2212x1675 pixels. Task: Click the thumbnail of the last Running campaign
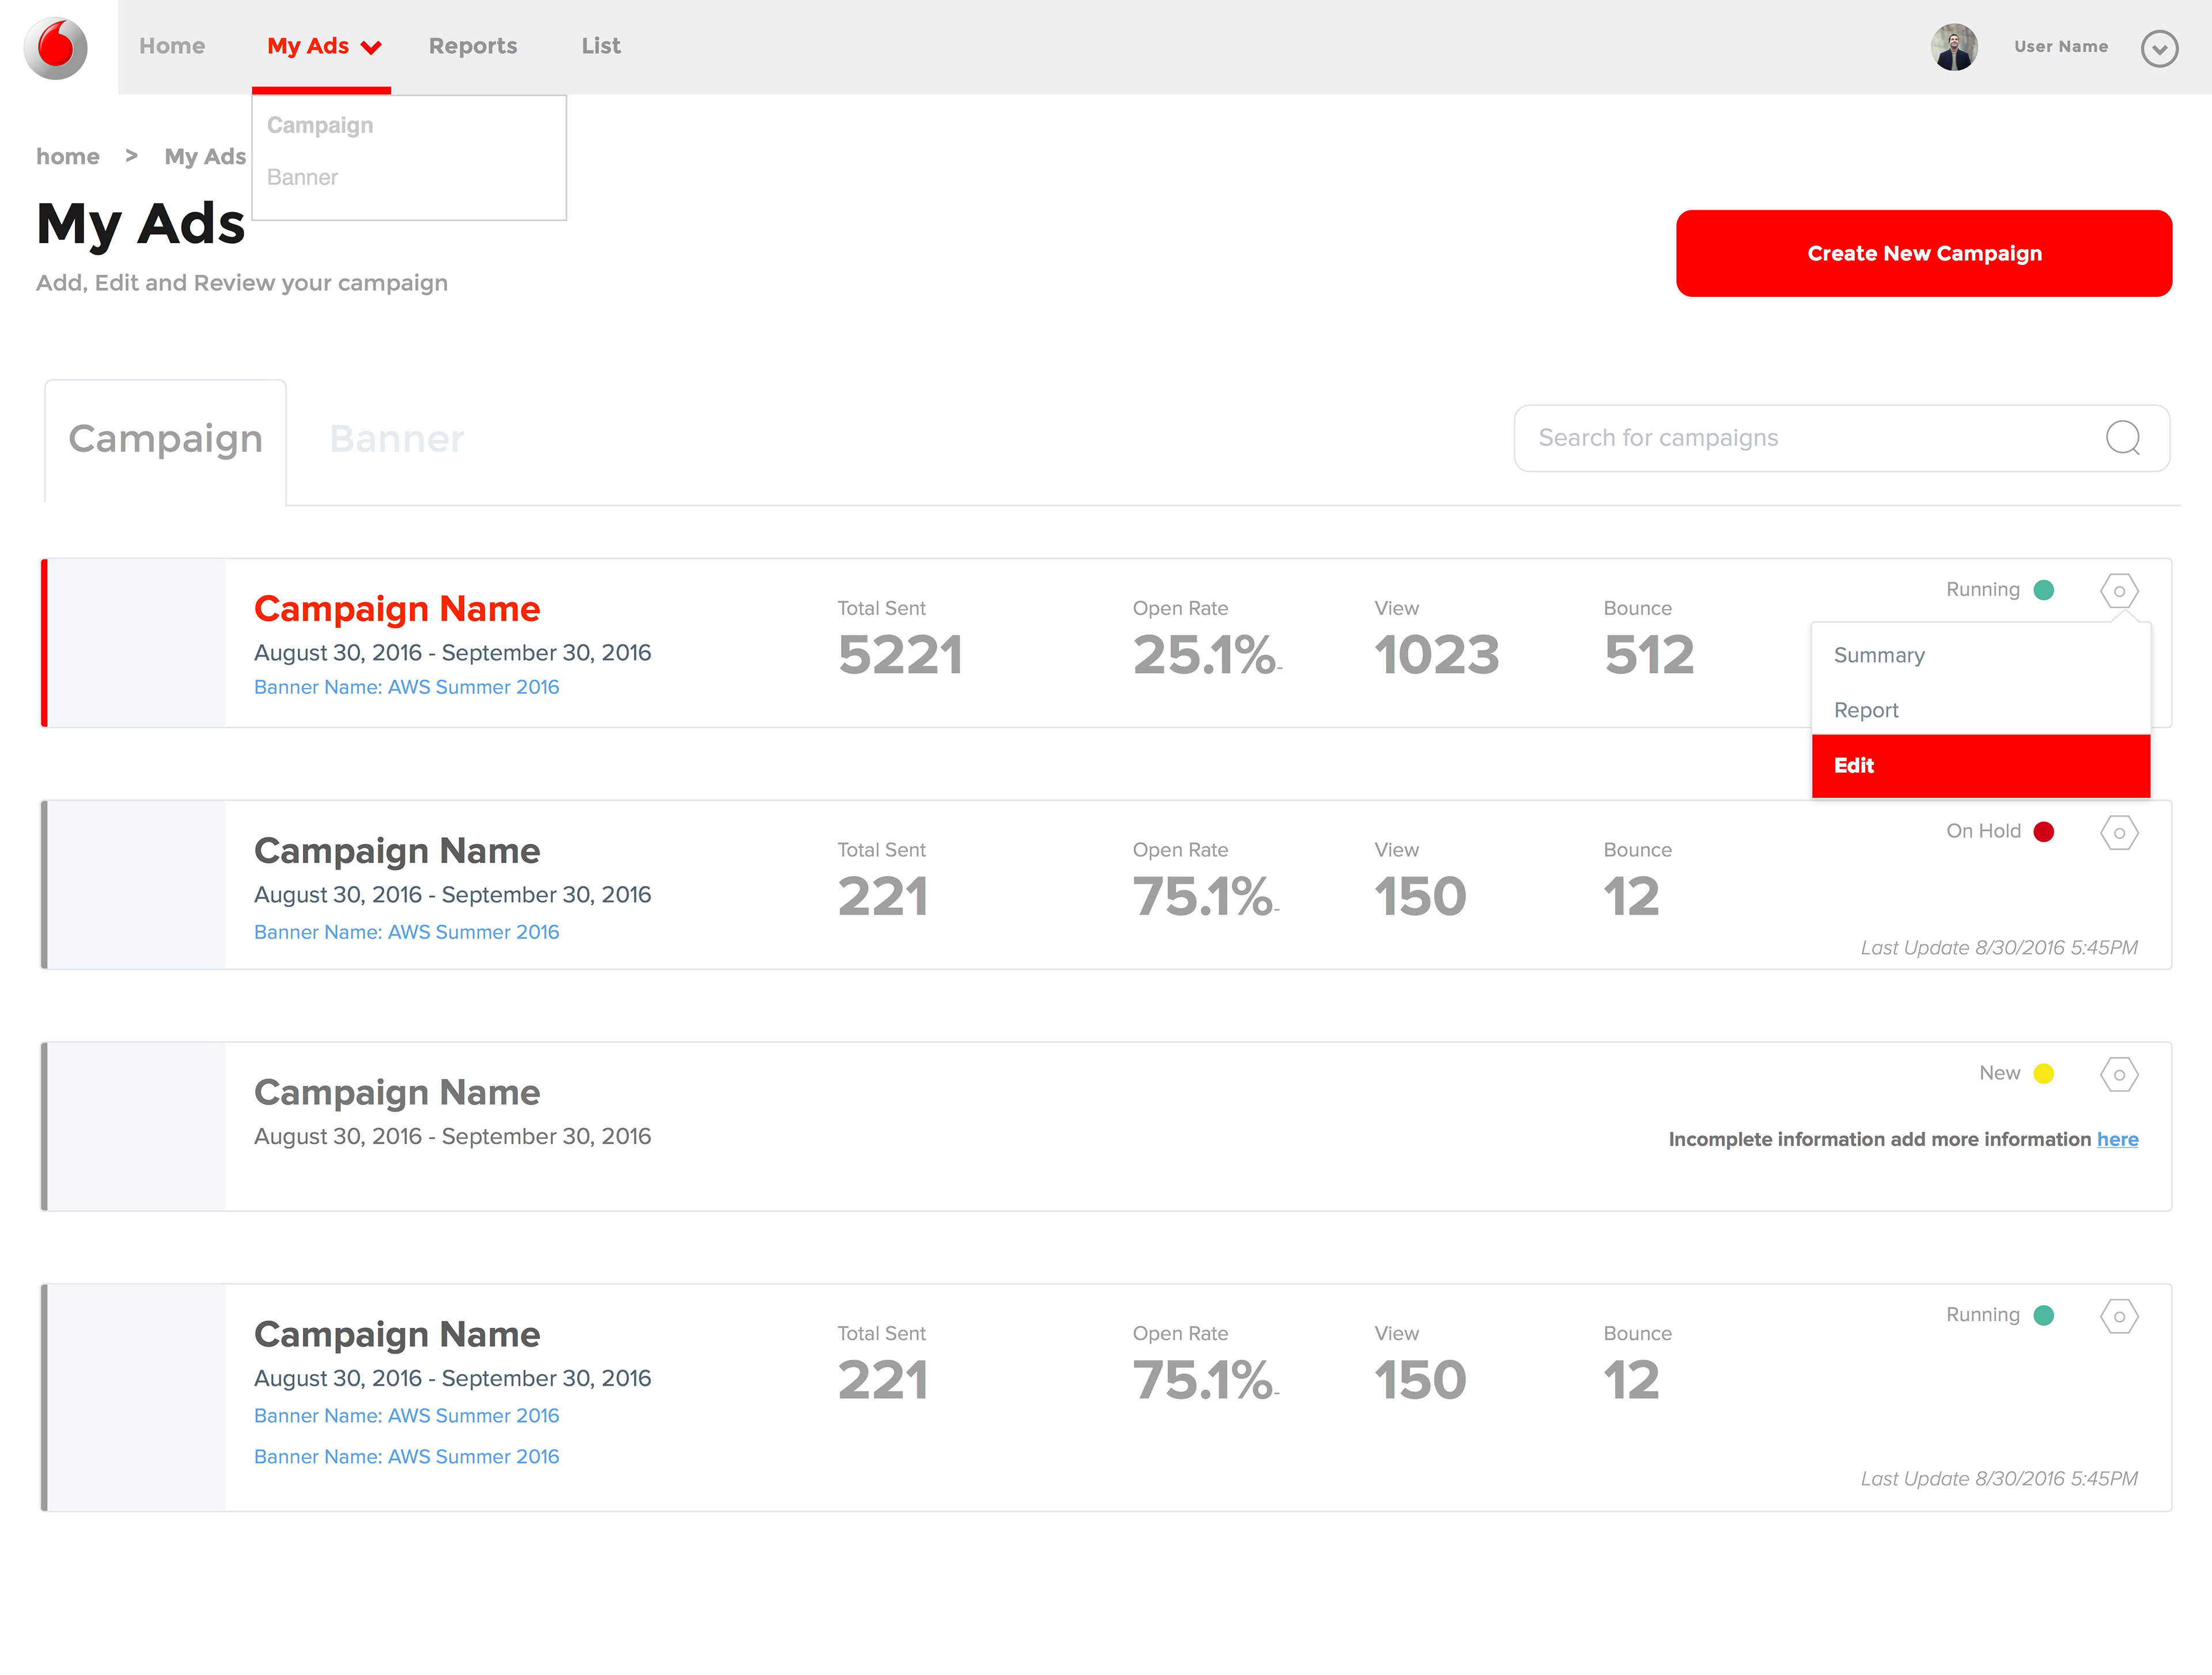(137, 1398)
